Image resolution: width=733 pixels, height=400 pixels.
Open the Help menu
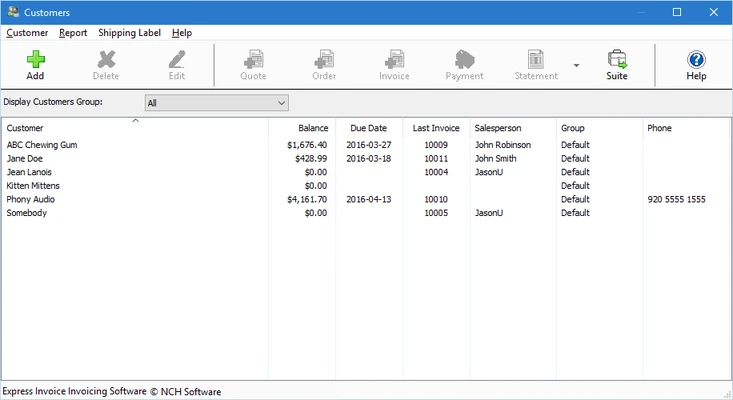click(182, 33)
